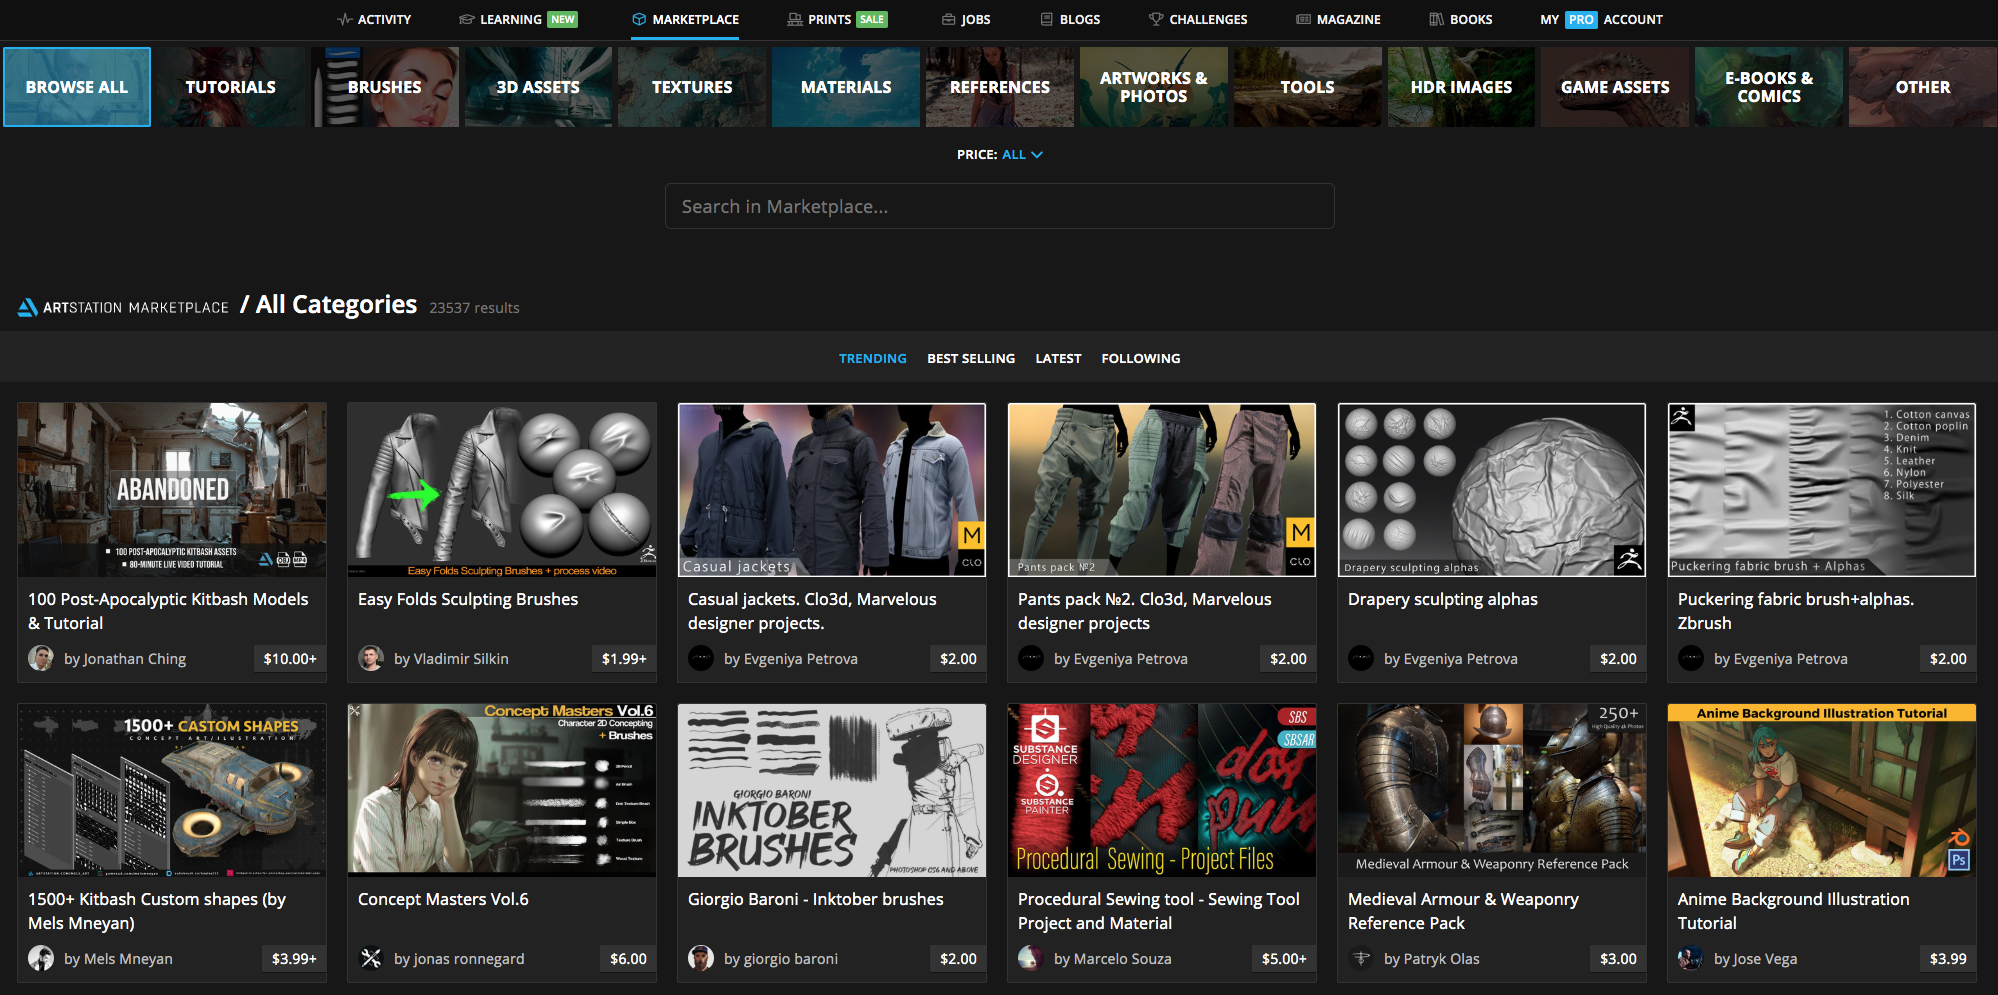This screenshot has width=1998, height=995.
Task: Click the Prints icon
Action: point(795,19)
